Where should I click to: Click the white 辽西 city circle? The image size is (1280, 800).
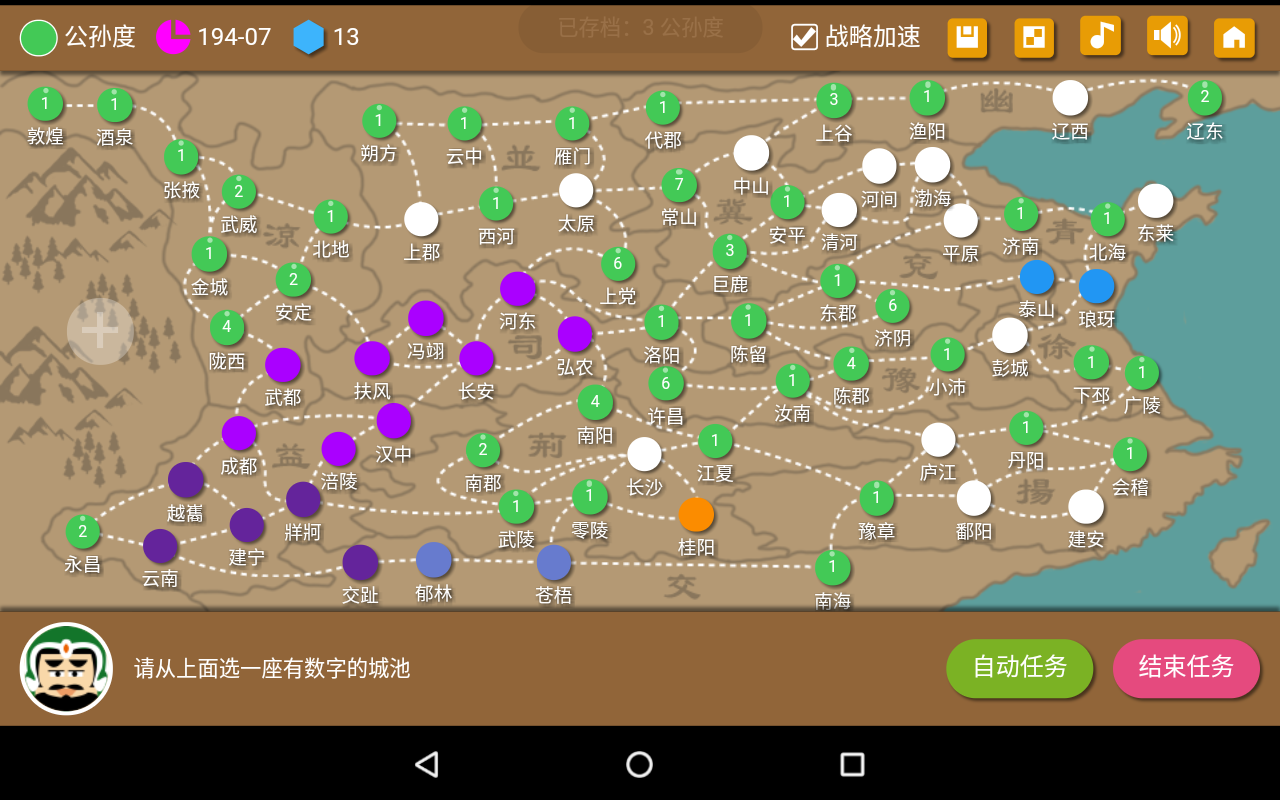click(x=1070, y=98)
